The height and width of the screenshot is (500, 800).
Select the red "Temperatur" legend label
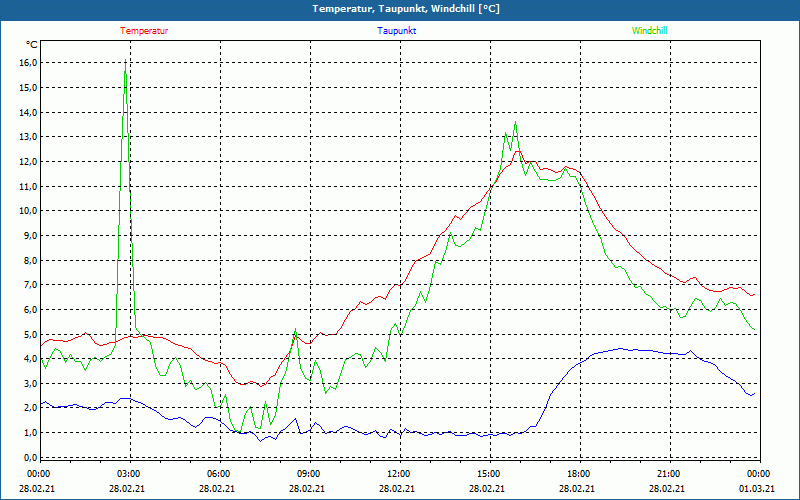144,31
